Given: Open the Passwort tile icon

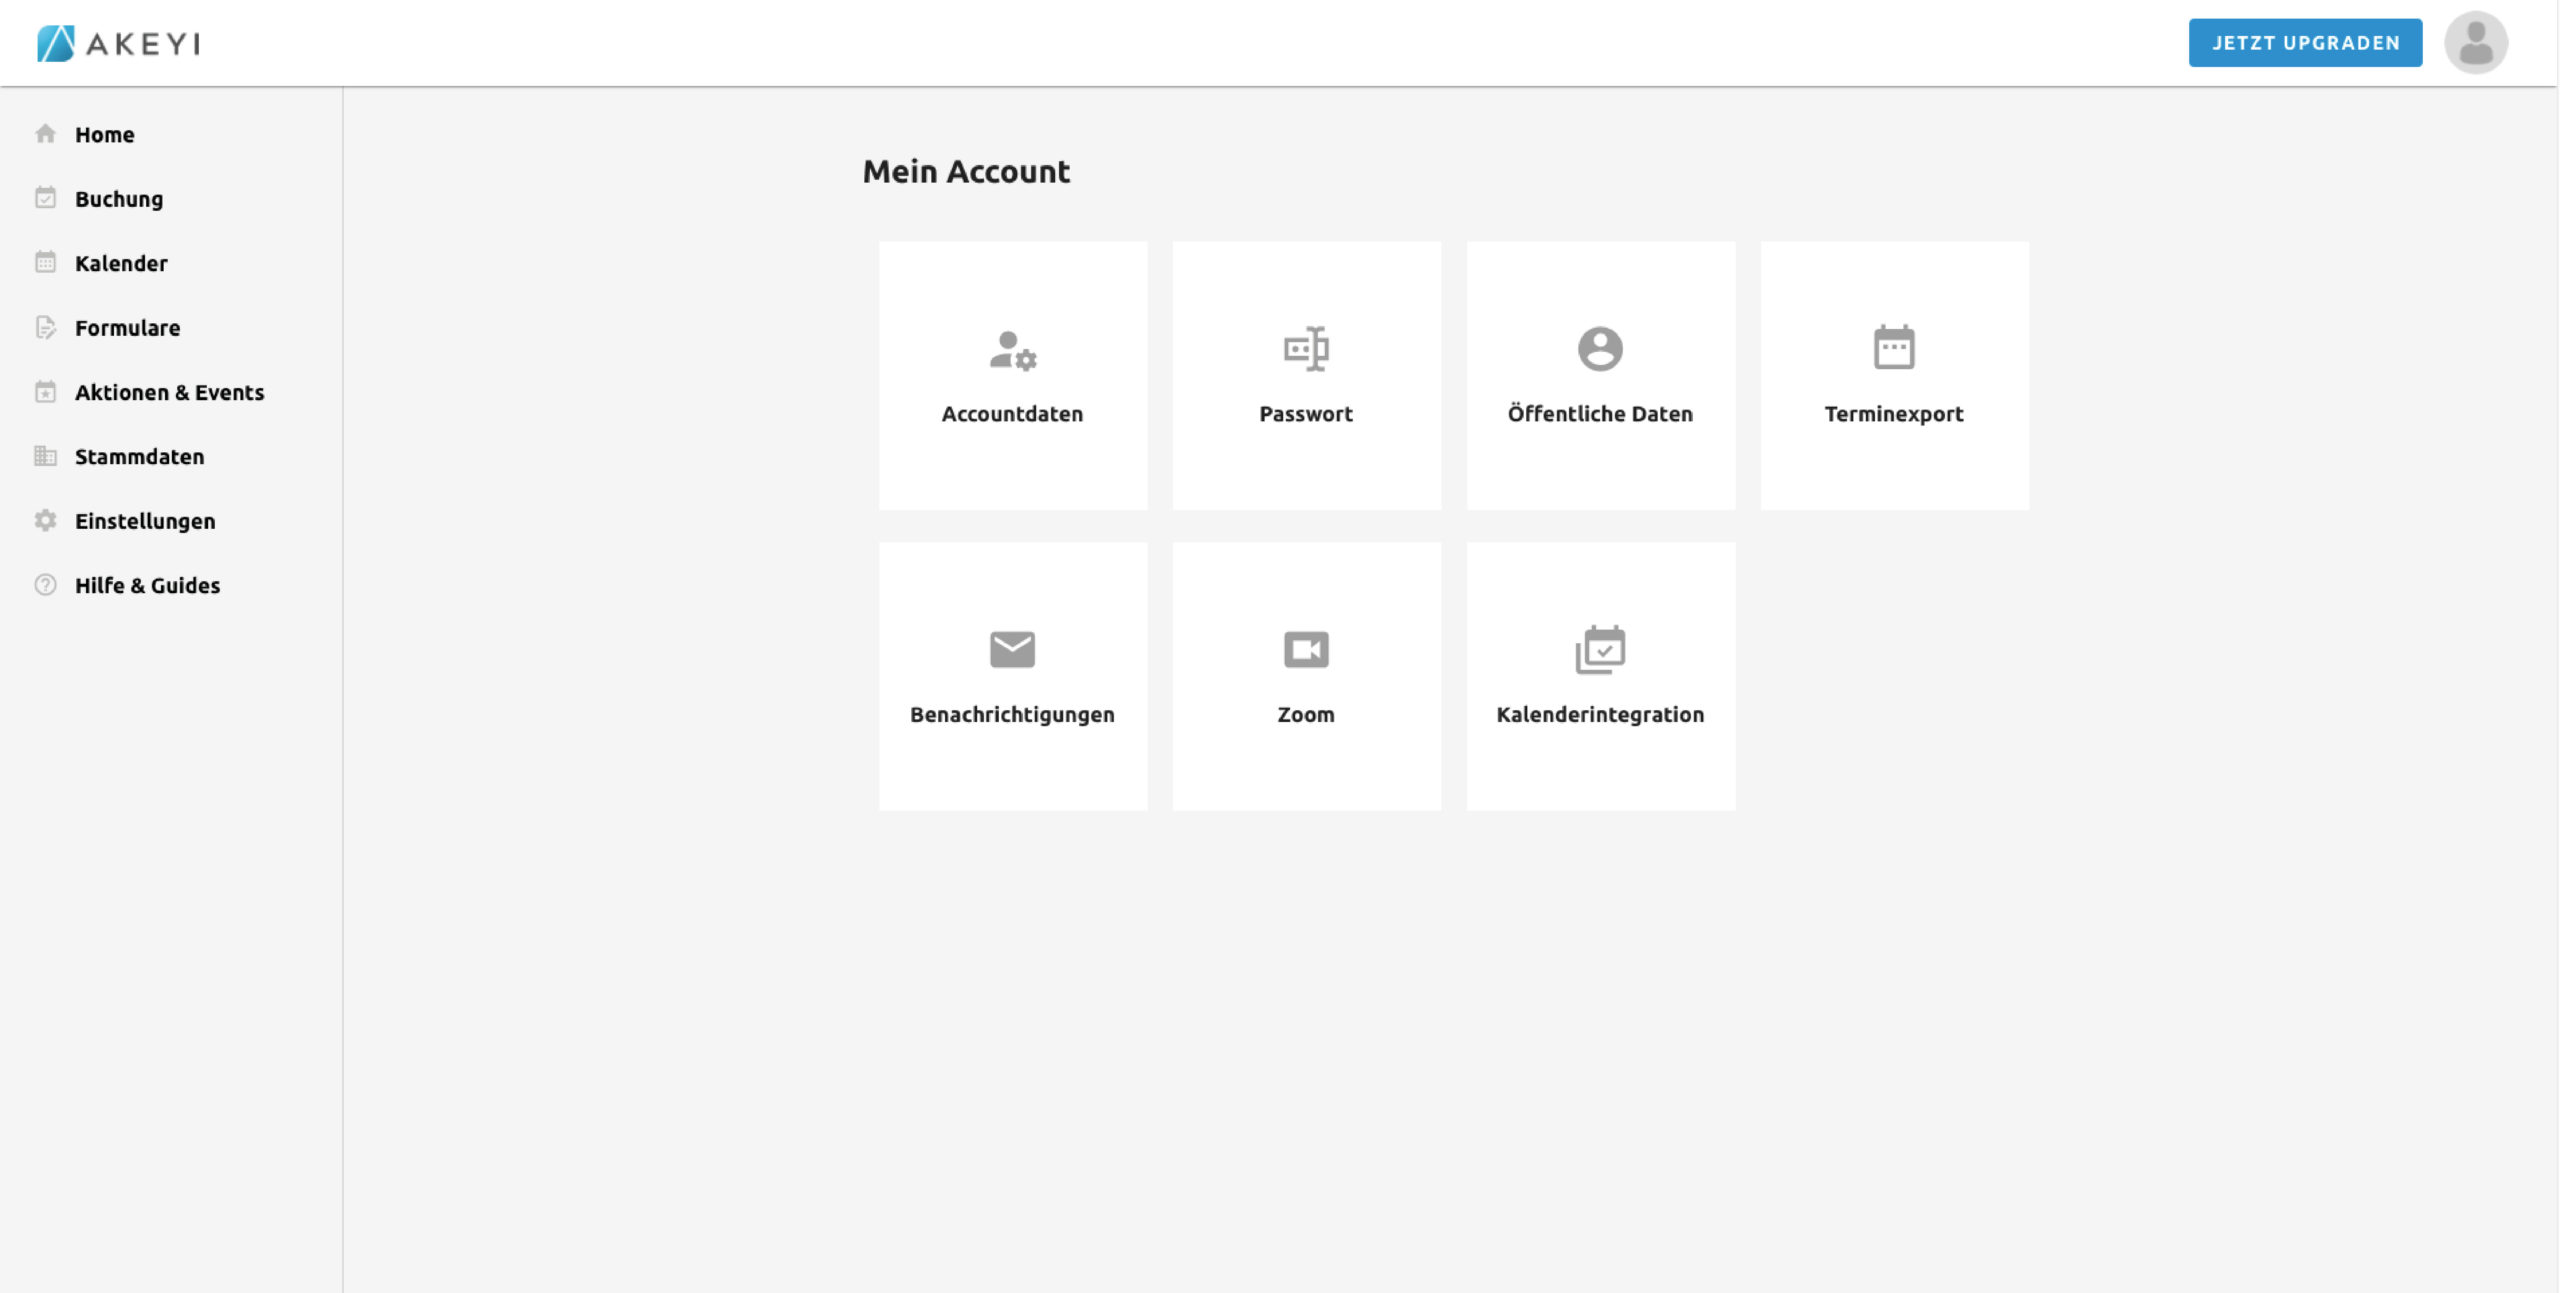Looking at the screenshot, I should click(x=1306, y=349).
